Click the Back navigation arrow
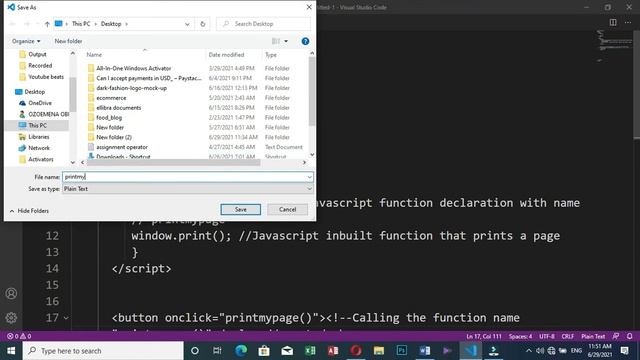640x360 pixels. [12, 24]
